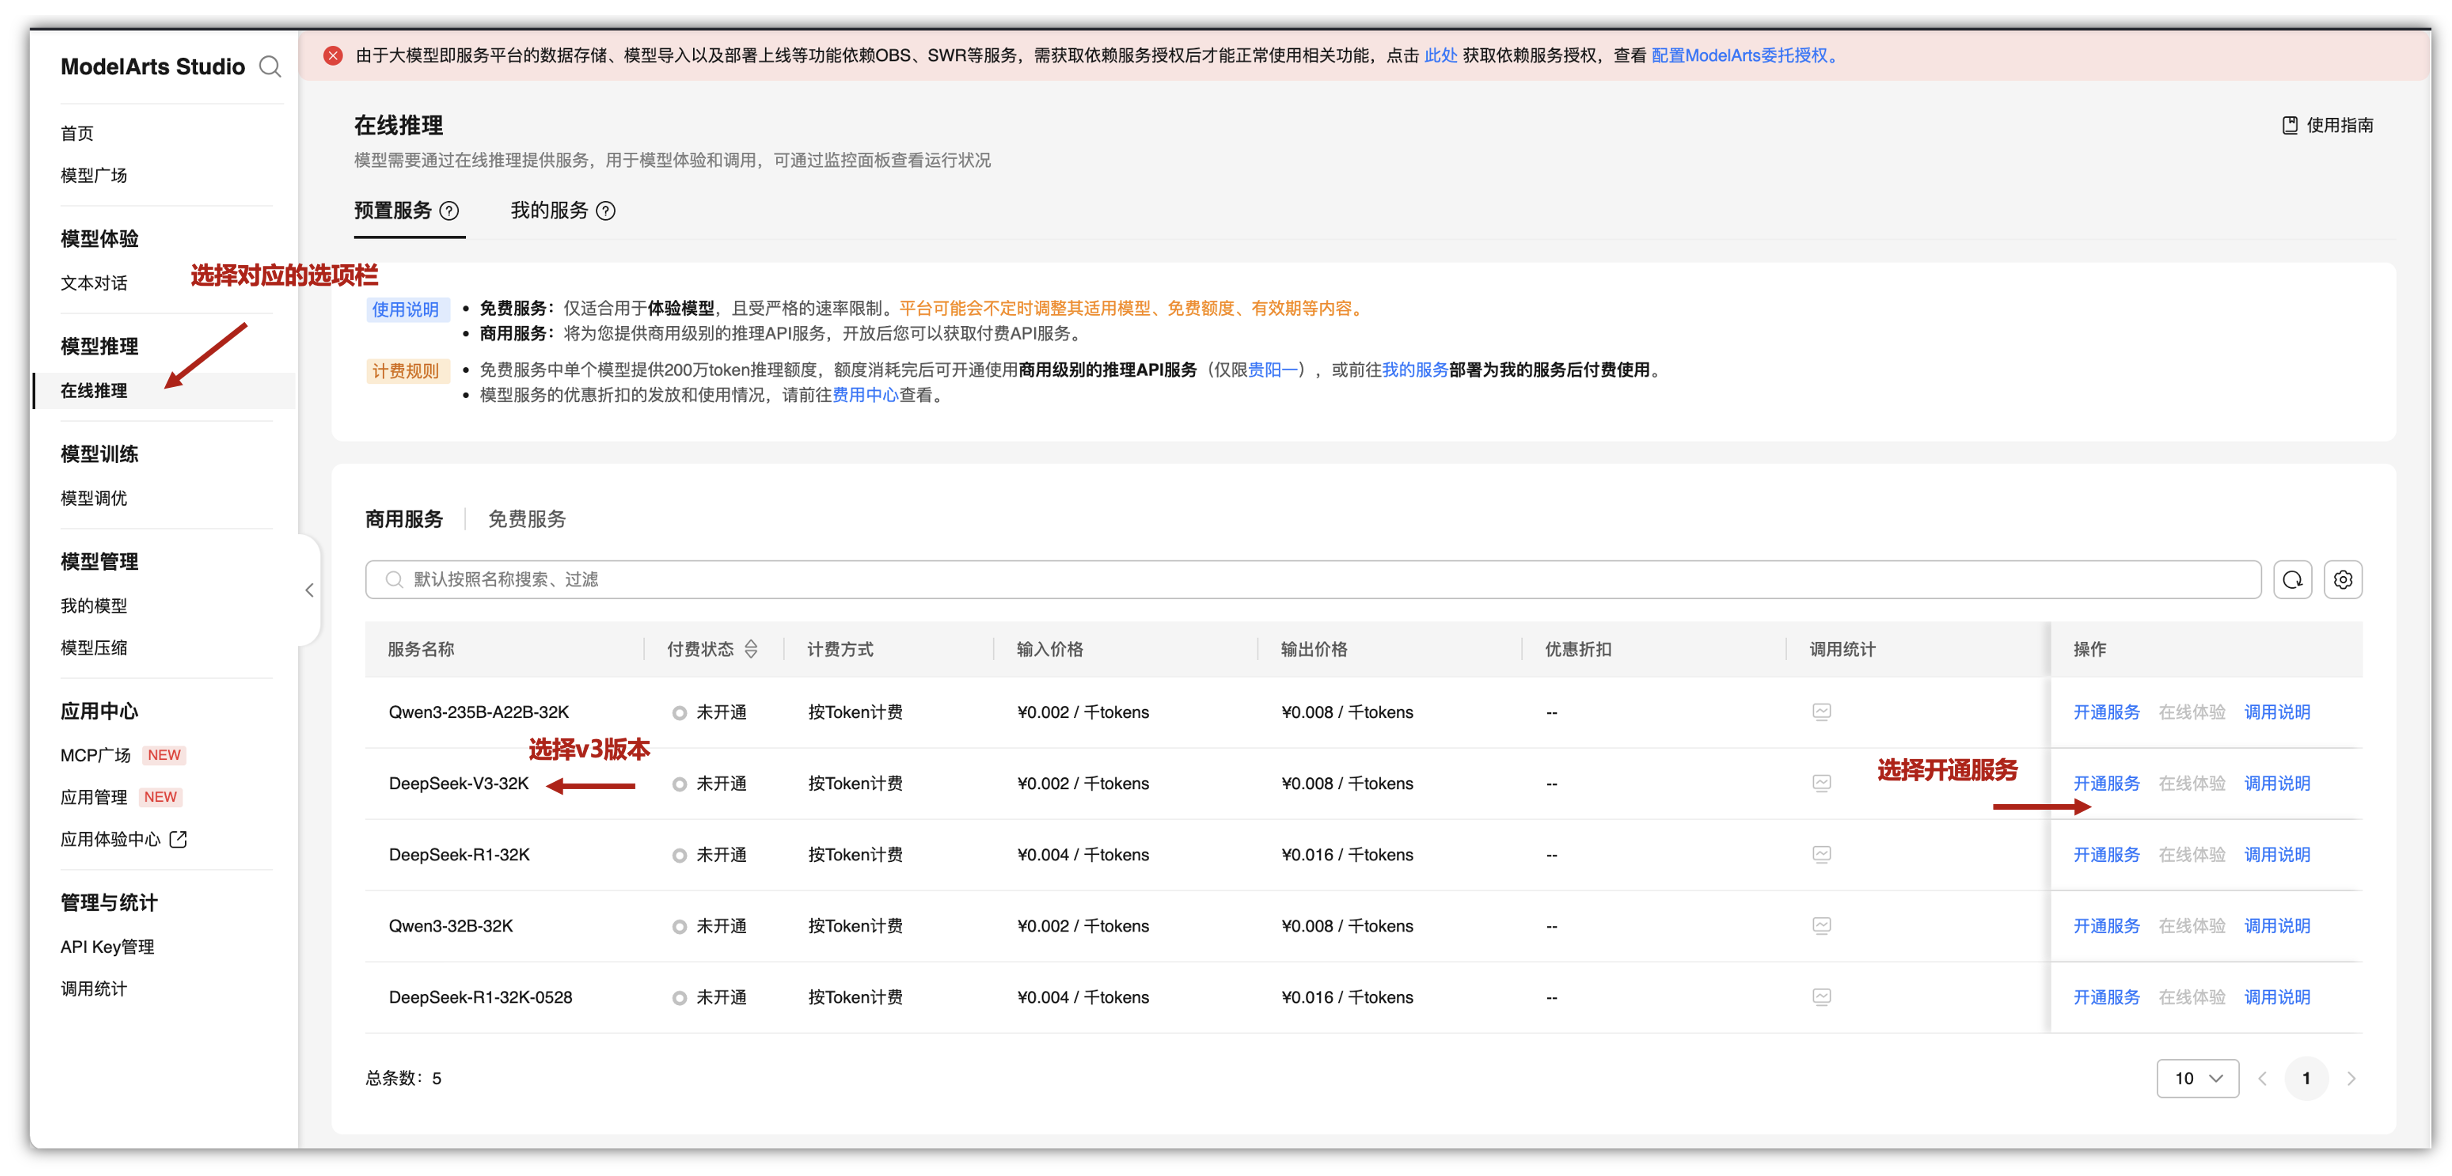Click external link icon next to 应用体验中心
This screenshot has height=1176, width=2452.
(x=179, y=839)
